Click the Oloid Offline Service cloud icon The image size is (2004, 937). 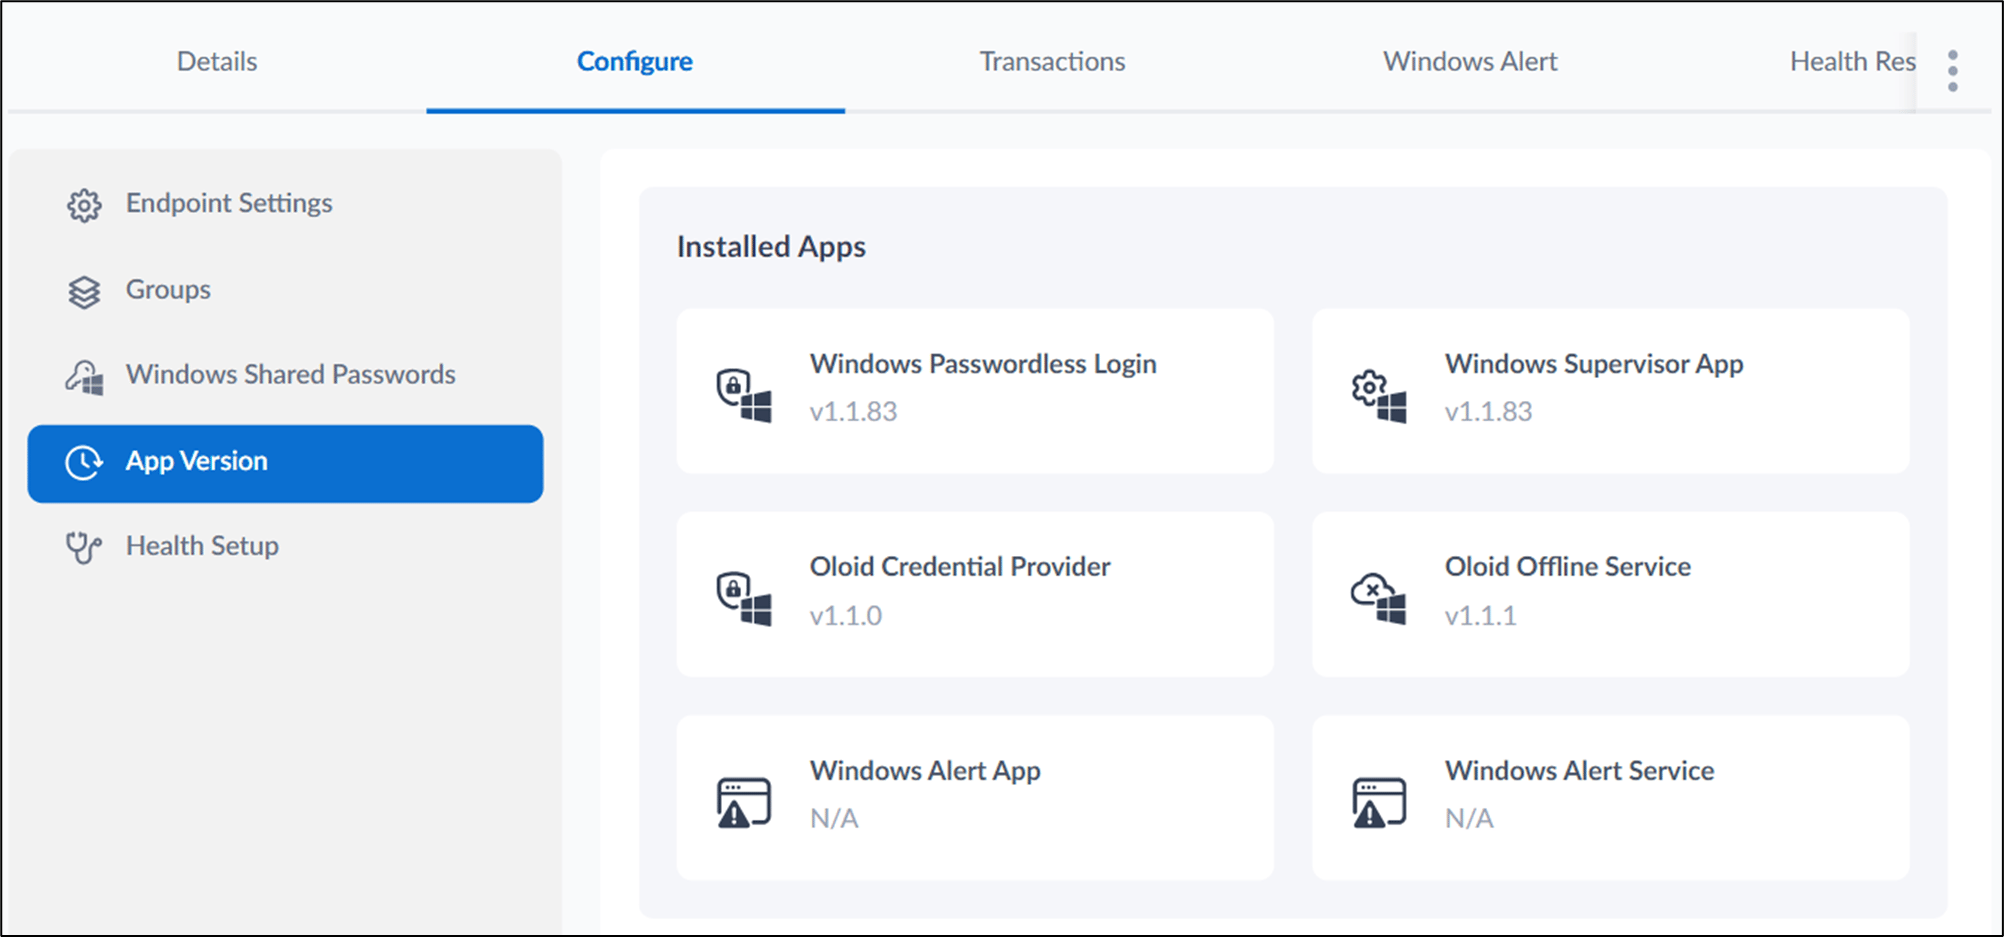coord(1379,598)
